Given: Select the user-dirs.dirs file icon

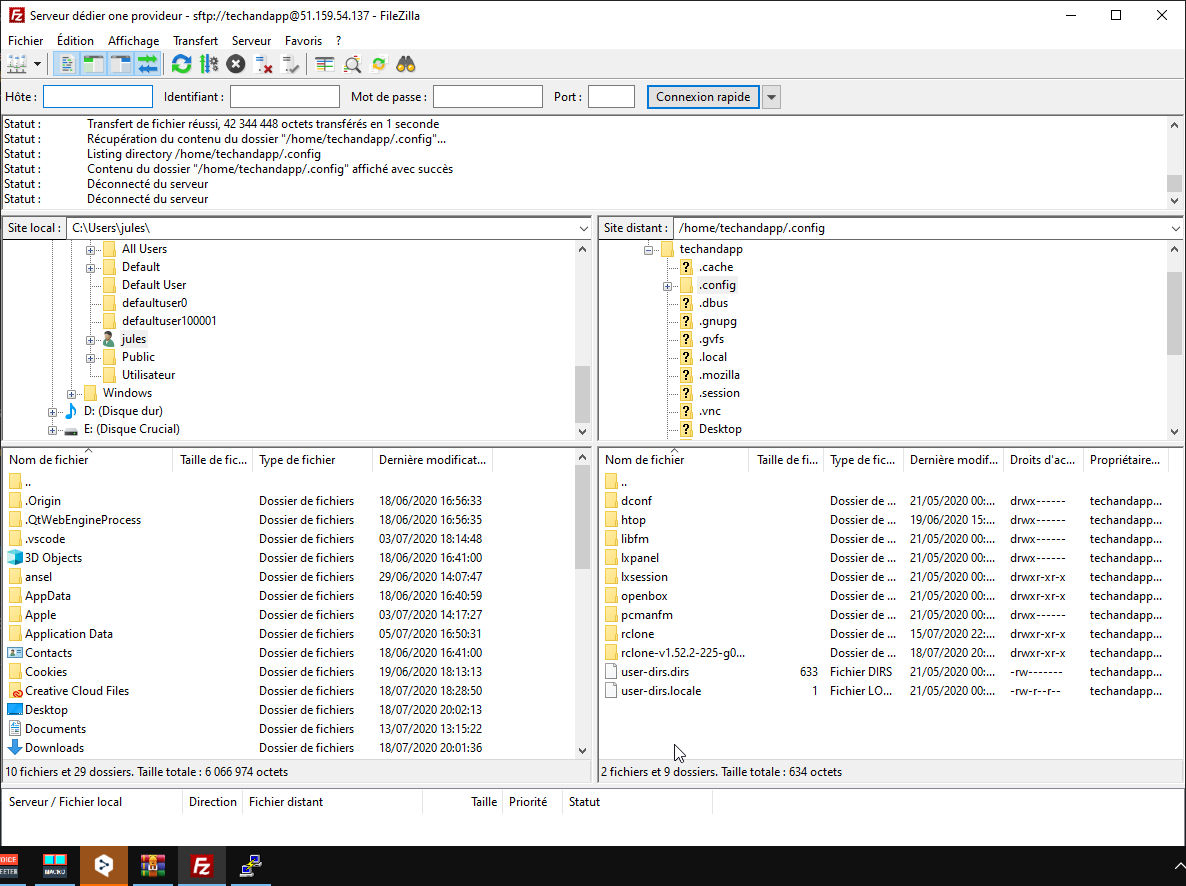Looking at the screenshot, I should tap(611, 672).
